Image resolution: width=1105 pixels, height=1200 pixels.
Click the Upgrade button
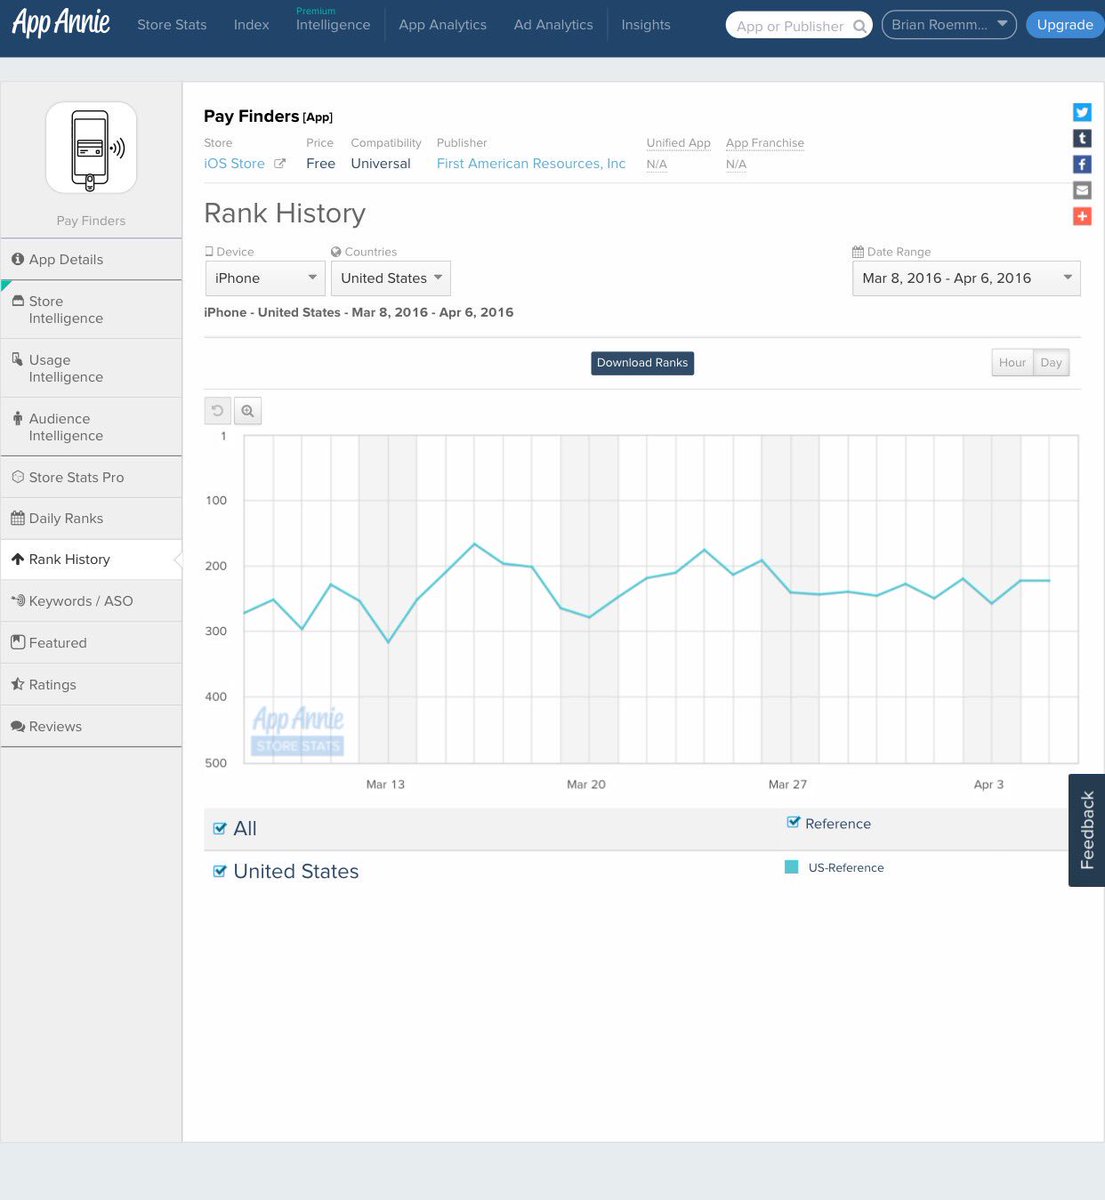tap(1064, 25)
